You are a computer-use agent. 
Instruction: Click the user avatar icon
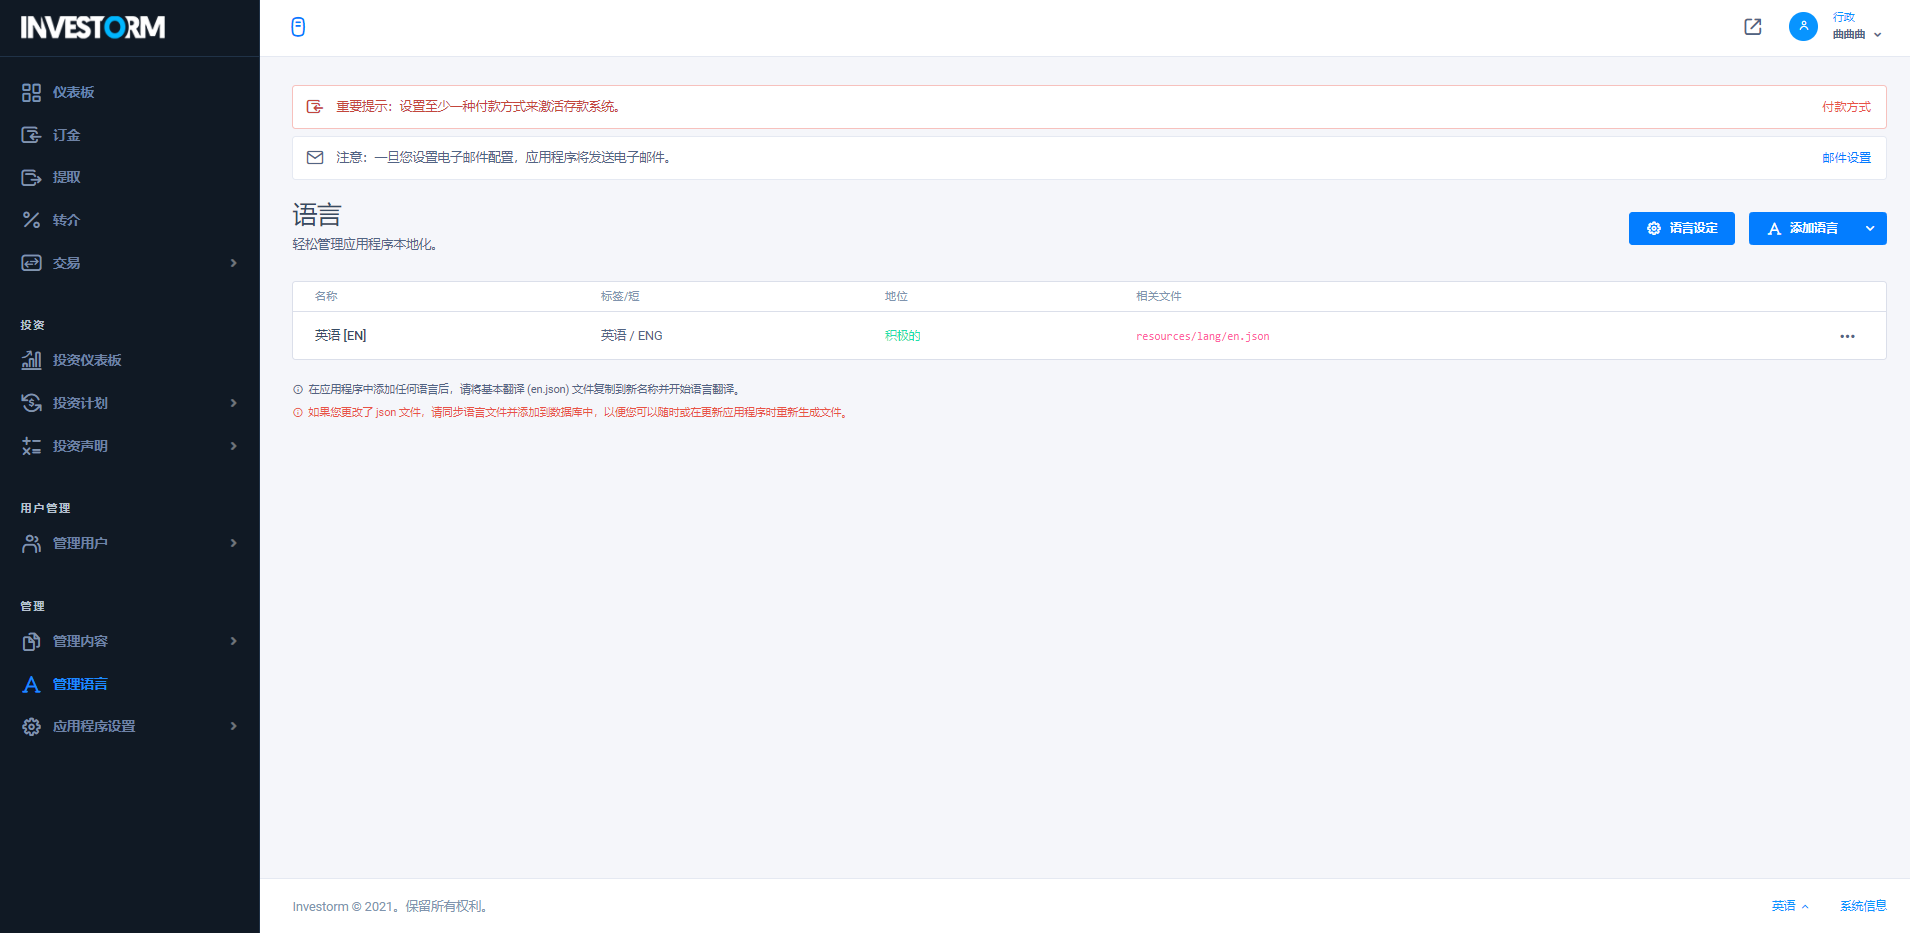click(1802, 27)
